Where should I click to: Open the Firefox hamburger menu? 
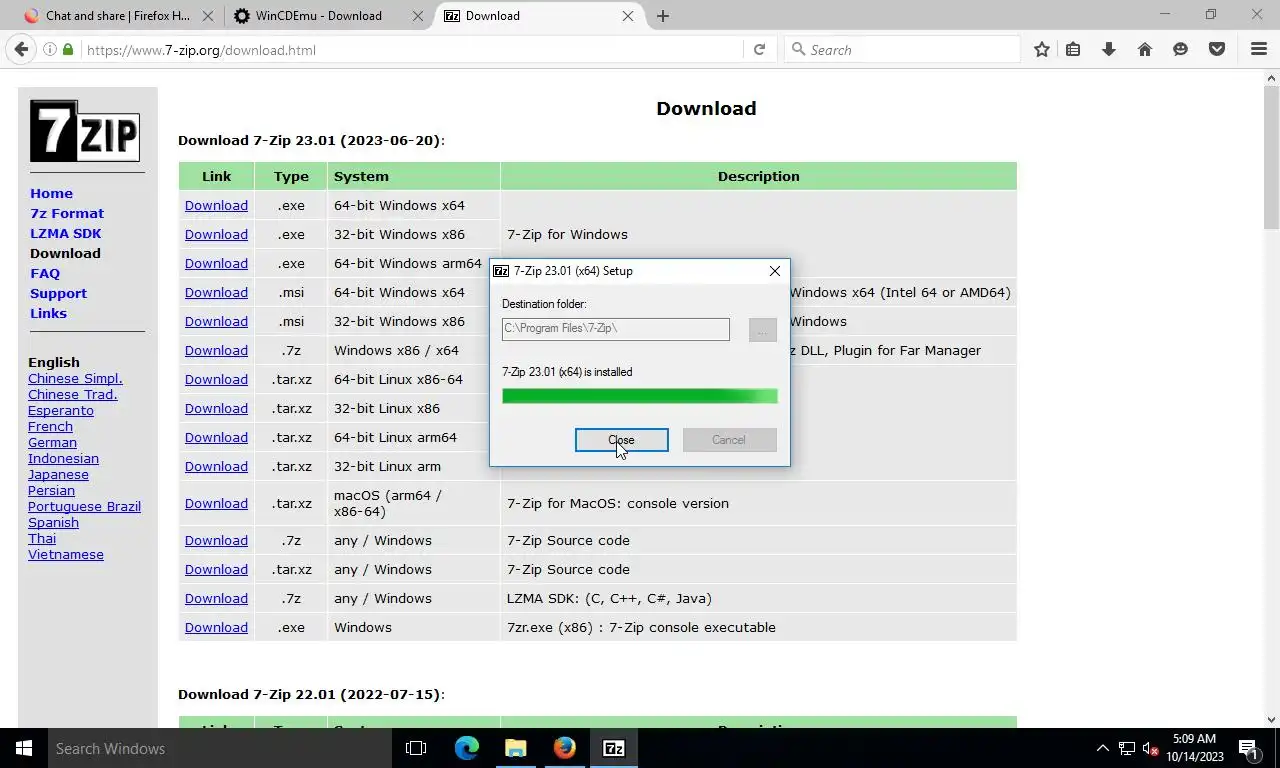click(1259, 49)
